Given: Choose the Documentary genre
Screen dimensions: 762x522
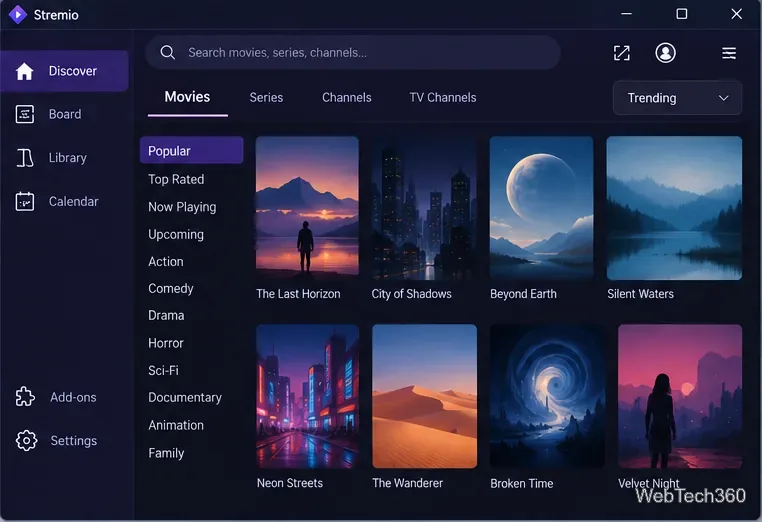Looking at the screenshot, I should click(x=185, y=398).
